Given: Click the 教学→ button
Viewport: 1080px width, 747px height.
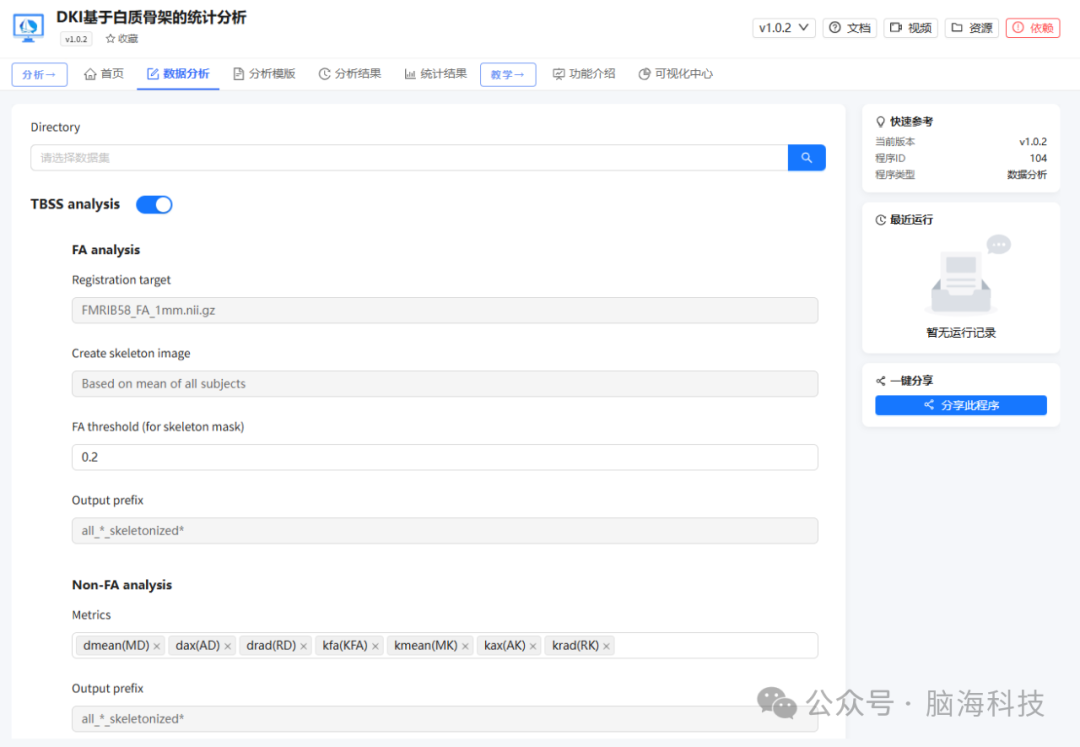Looking at the screenshot, I should click(508, 74).
